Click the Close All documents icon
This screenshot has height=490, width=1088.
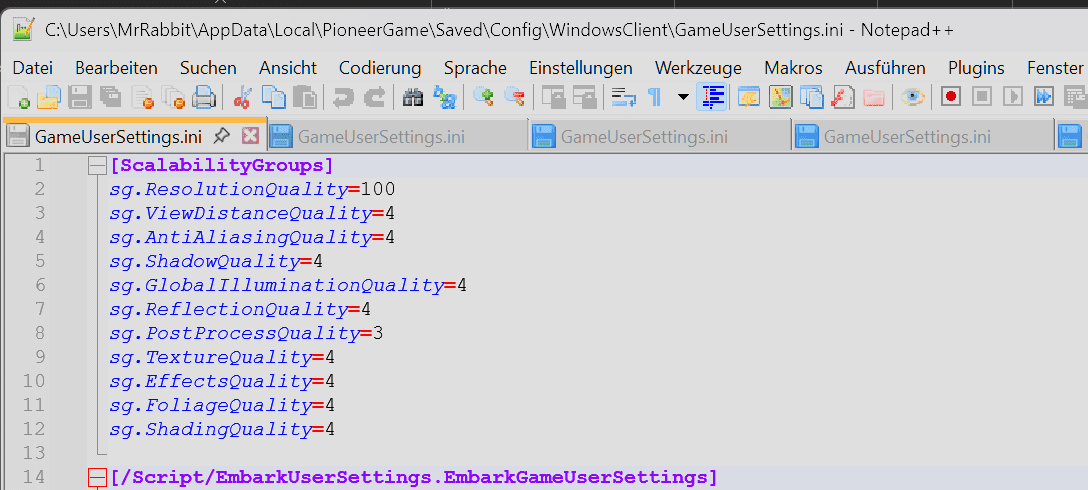(x=173, y=97)
